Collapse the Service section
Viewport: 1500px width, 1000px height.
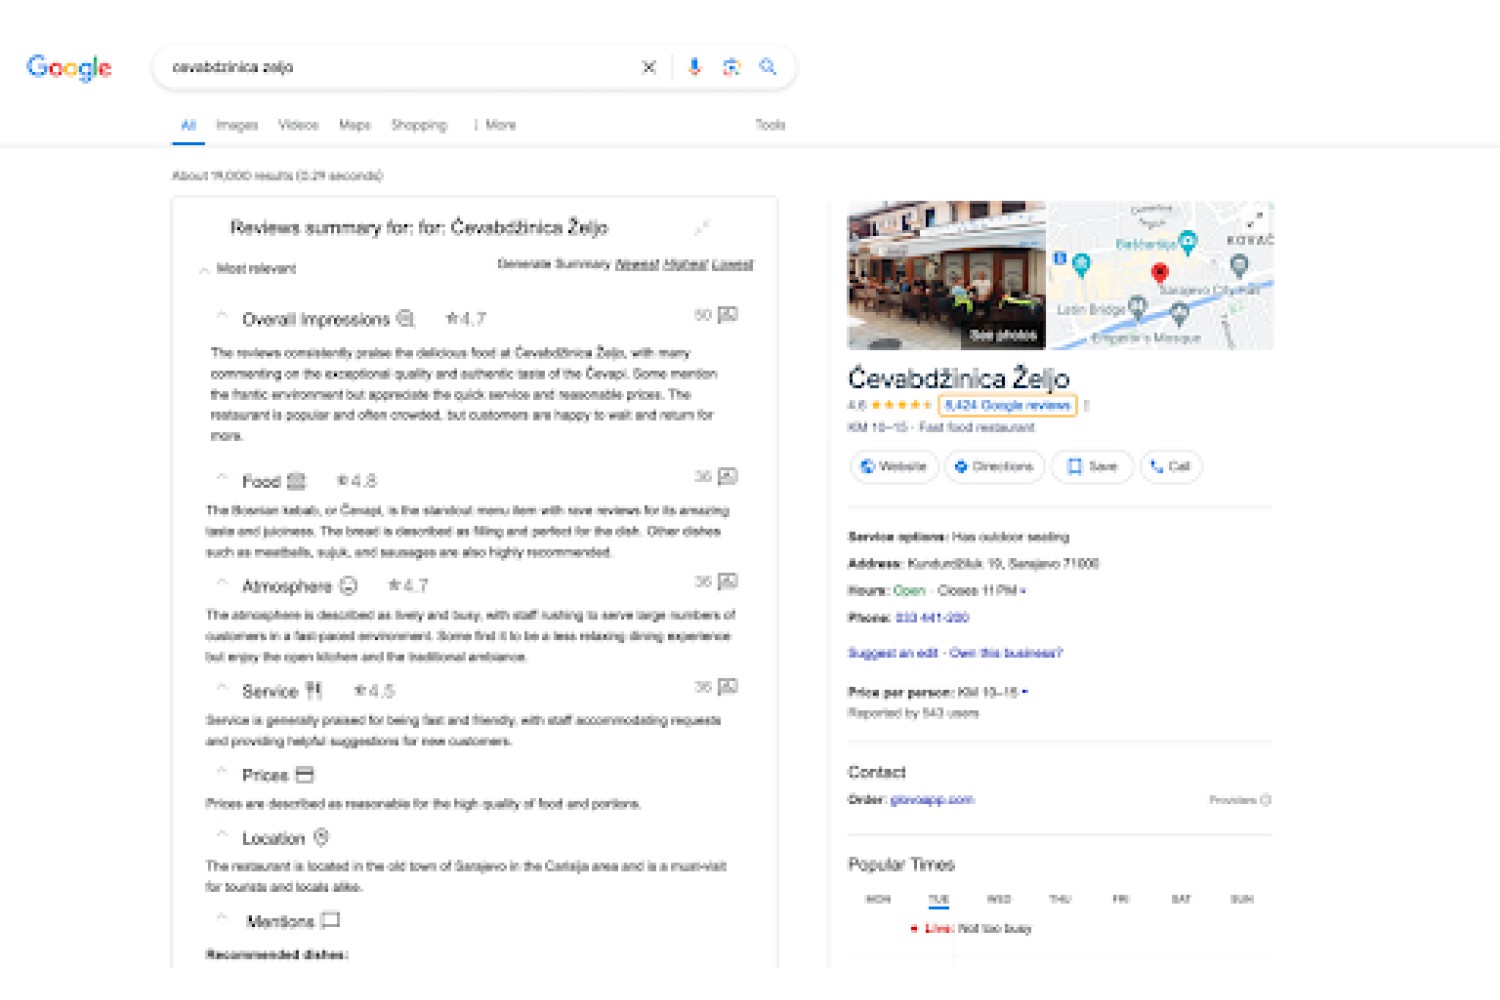pos(222,688)
